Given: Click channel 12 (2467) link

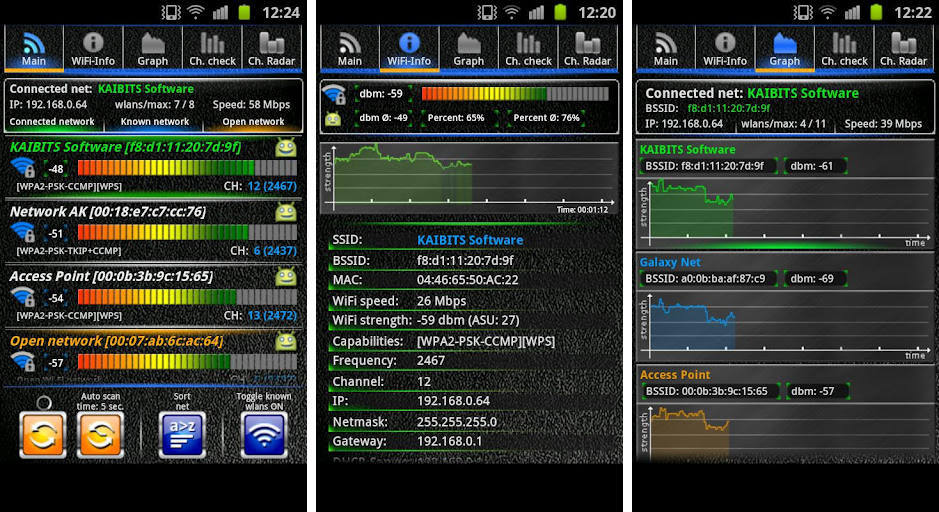Looking at the screenshot, I should [272, 186].
